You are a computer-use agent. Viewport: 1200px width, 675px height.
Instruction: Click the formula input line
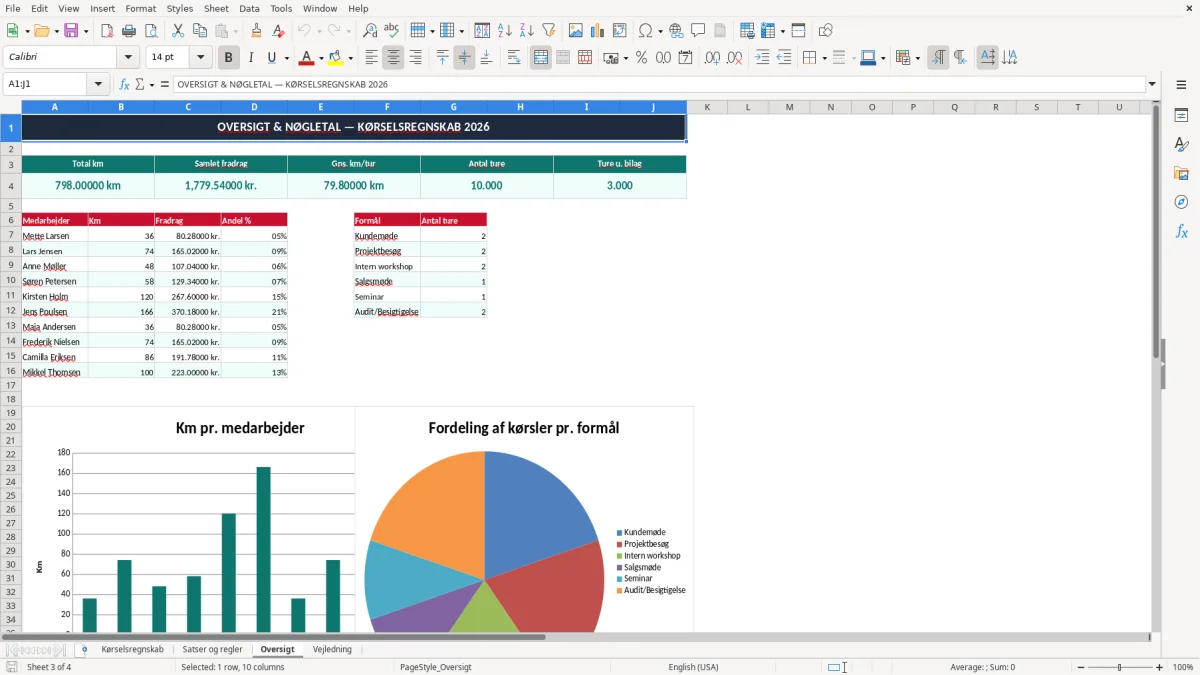[x=660, y=84]
